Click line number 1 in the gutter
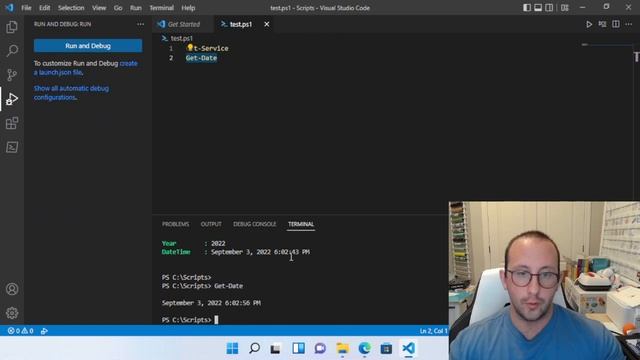 (x=171, y=48)
